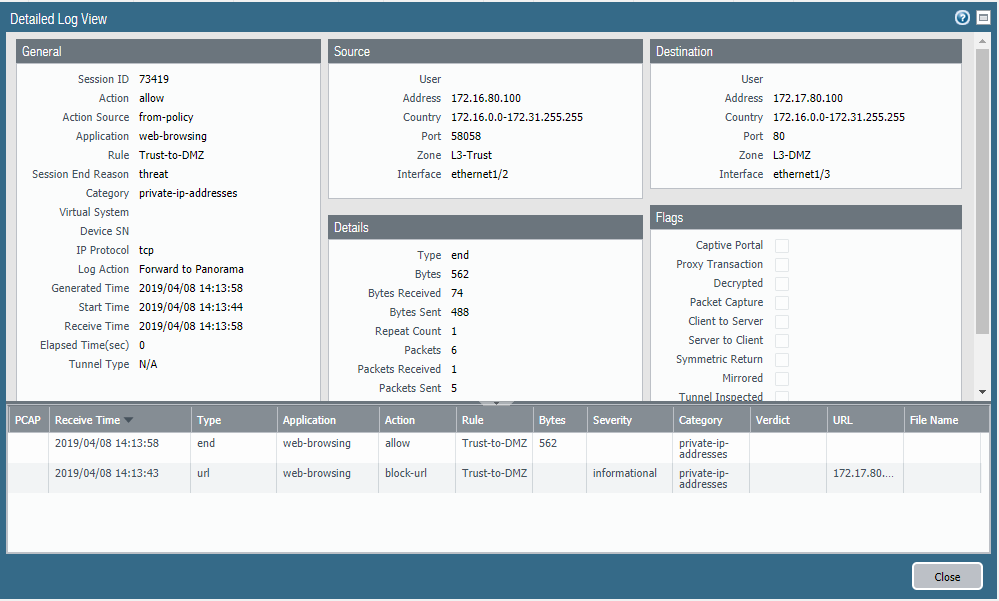Screen dimensions: 999x601
Task: Toggle the Captive Portal checkbox
Action: point(782,246)
